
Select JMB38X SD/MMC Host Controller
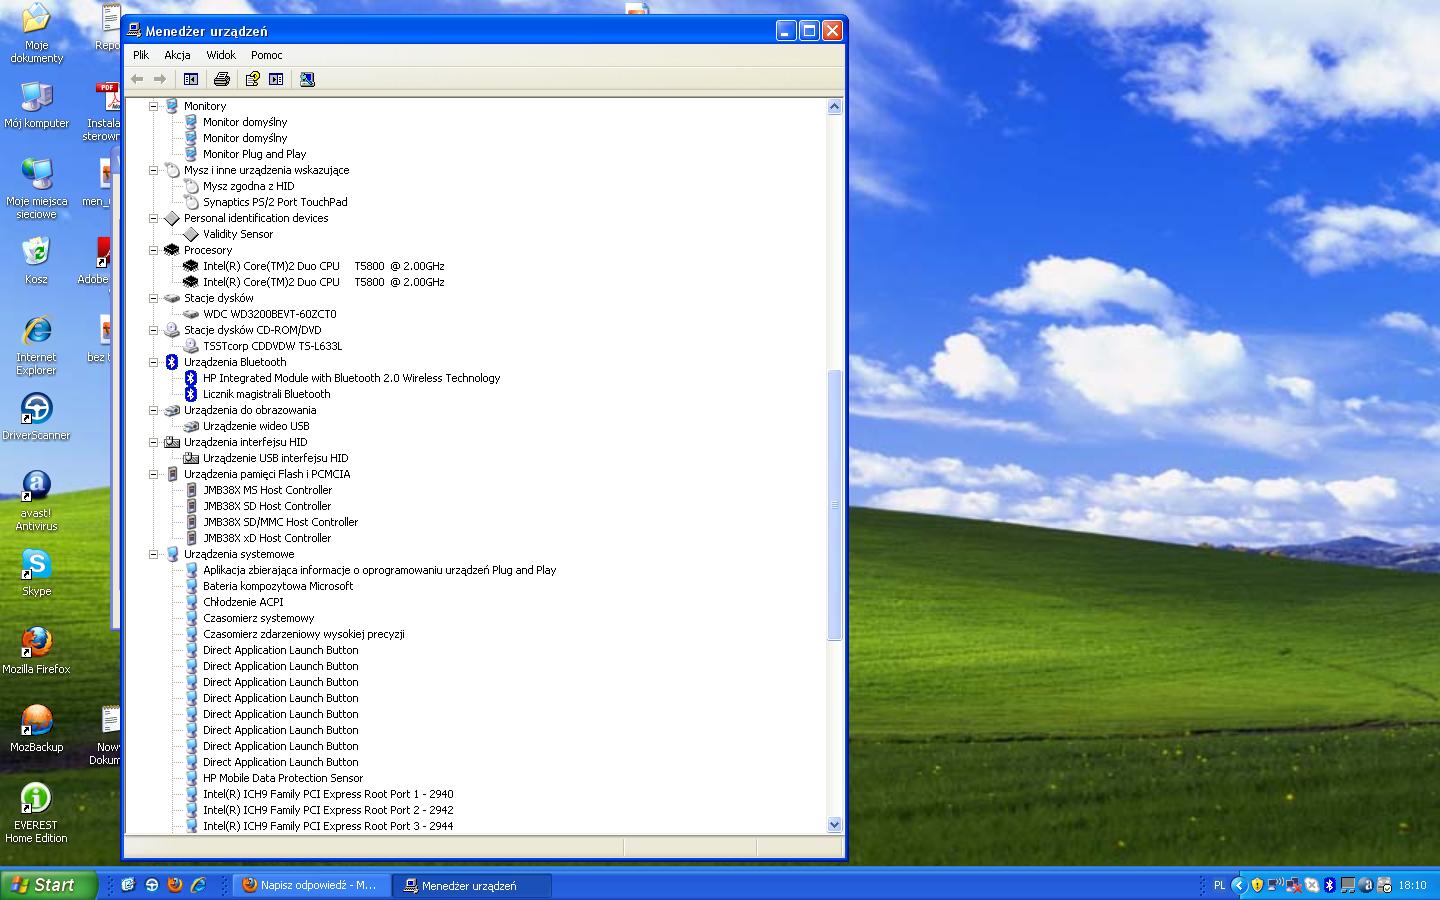coord(280,522)
